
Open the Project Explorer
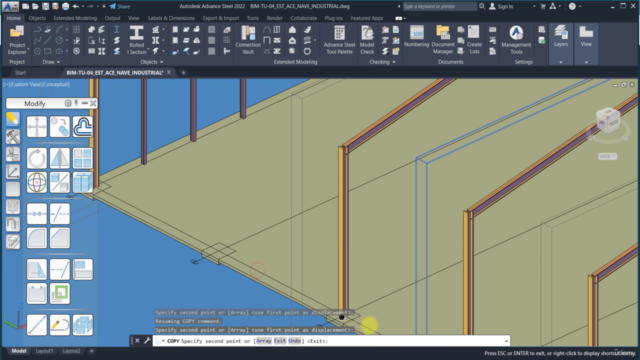(17, 40)
